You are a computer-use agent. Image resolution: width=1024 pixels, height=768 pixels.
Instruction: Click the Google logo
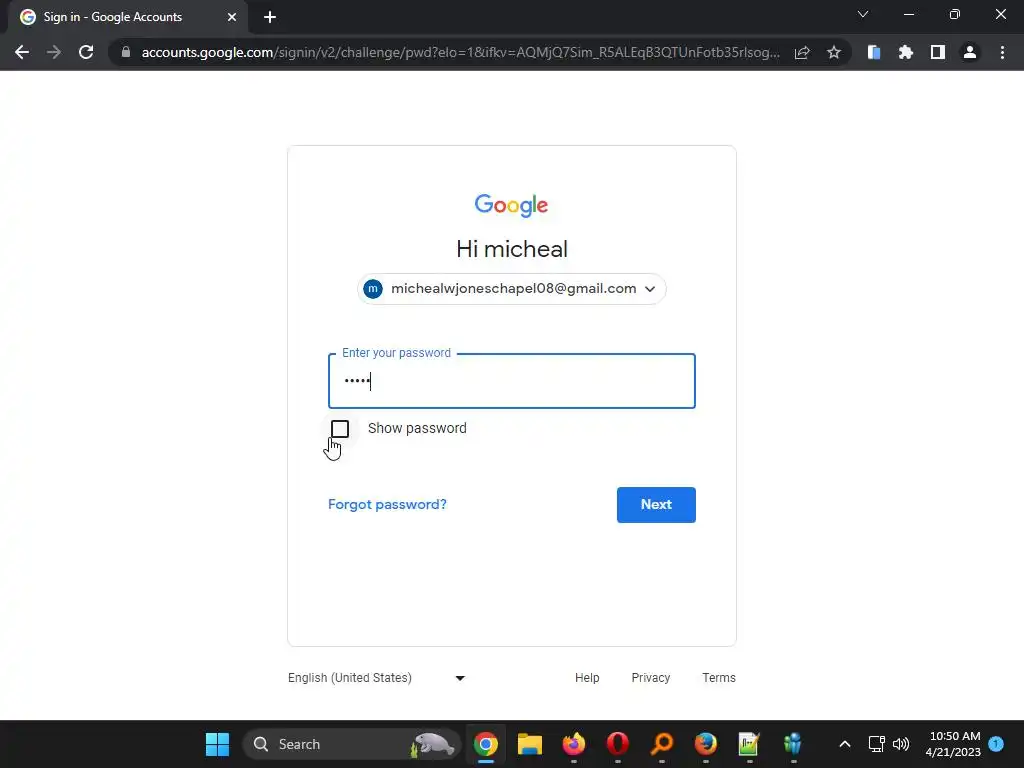tap(511, 204)
